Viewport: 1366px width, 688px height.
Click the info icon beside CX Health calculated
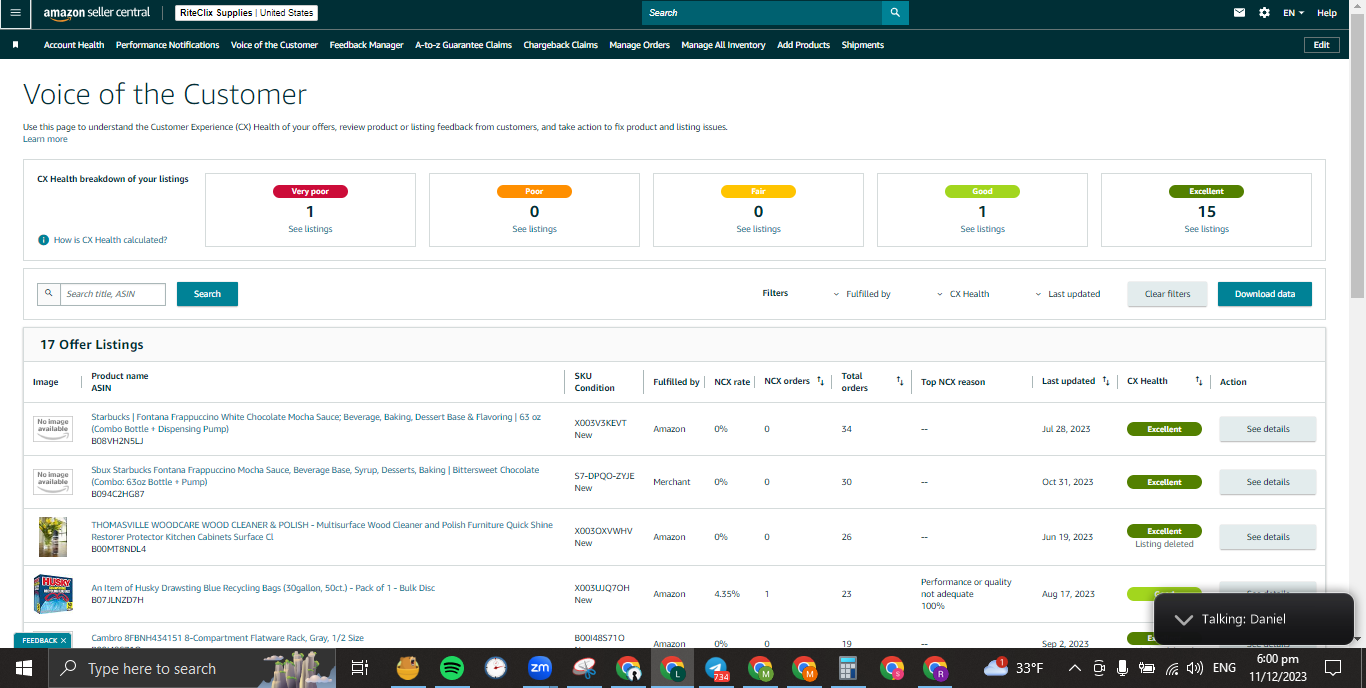pyautogui.click(x=43, y=240)
